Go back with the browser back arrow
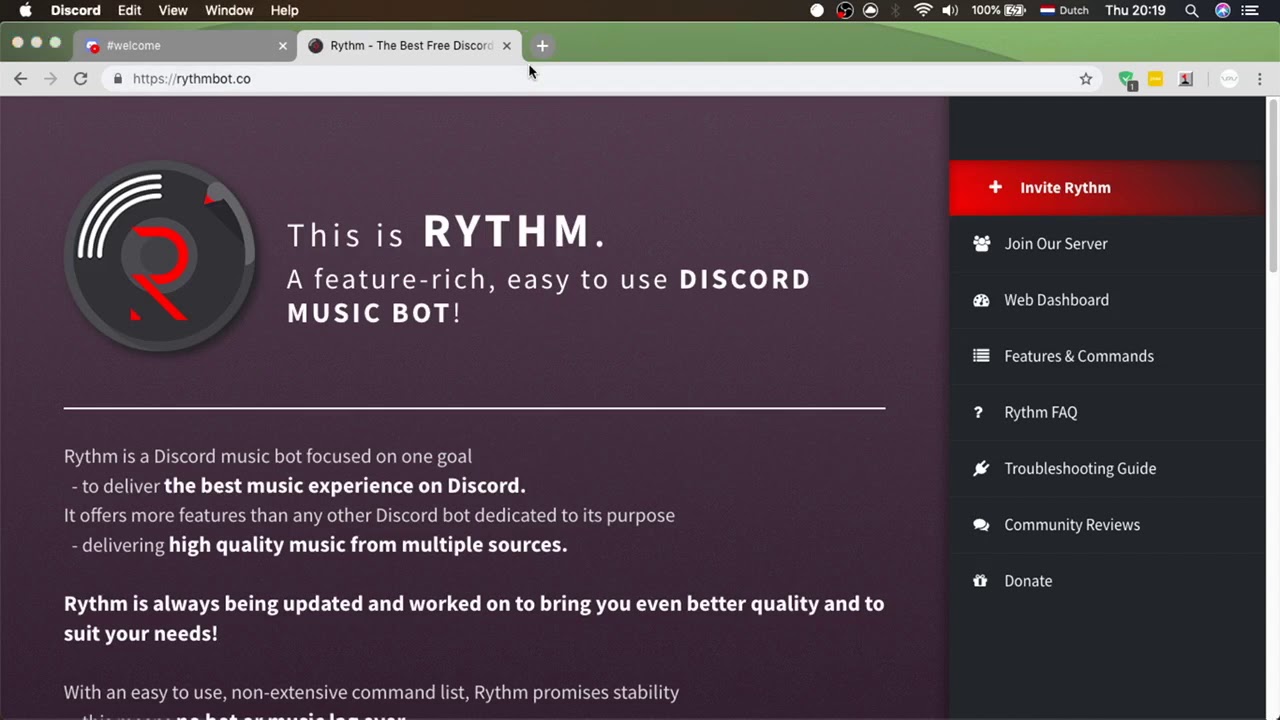Screen dimensions: 1280x720 point(21,79)
